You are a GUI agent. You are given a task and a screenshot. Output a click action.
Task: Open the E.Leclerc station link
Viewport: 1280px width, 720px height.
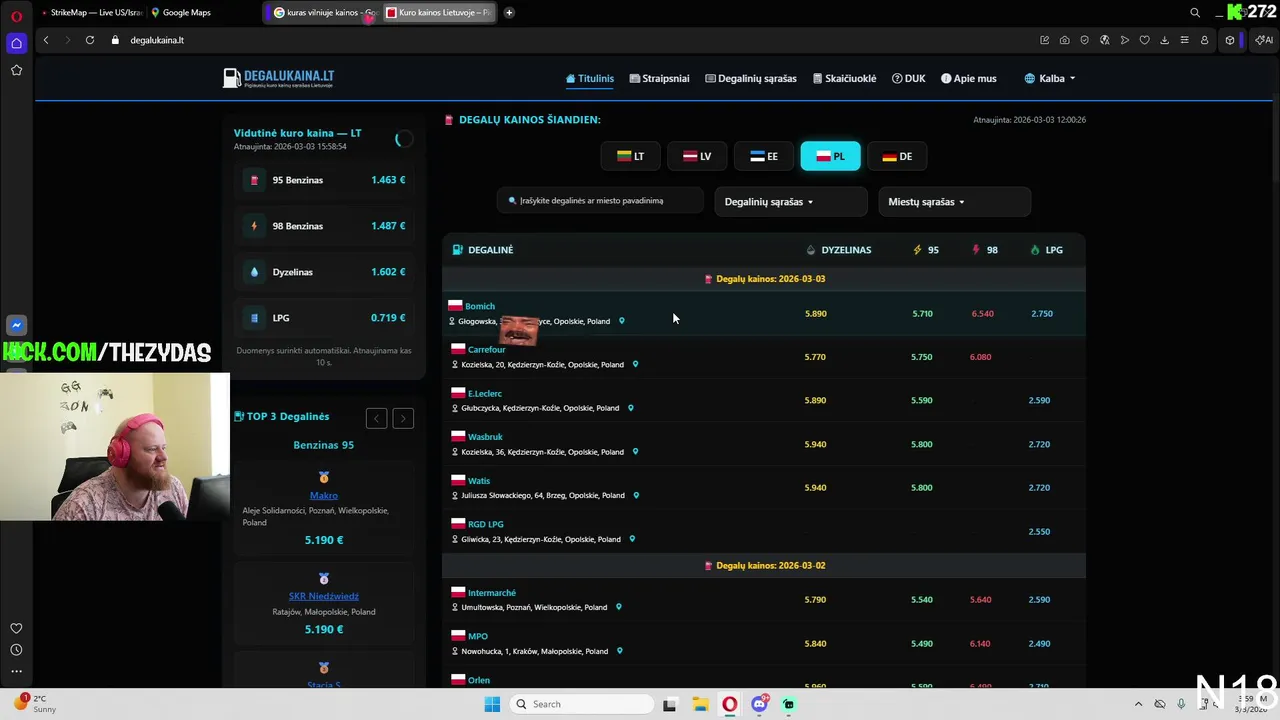(x=485, y=393)
